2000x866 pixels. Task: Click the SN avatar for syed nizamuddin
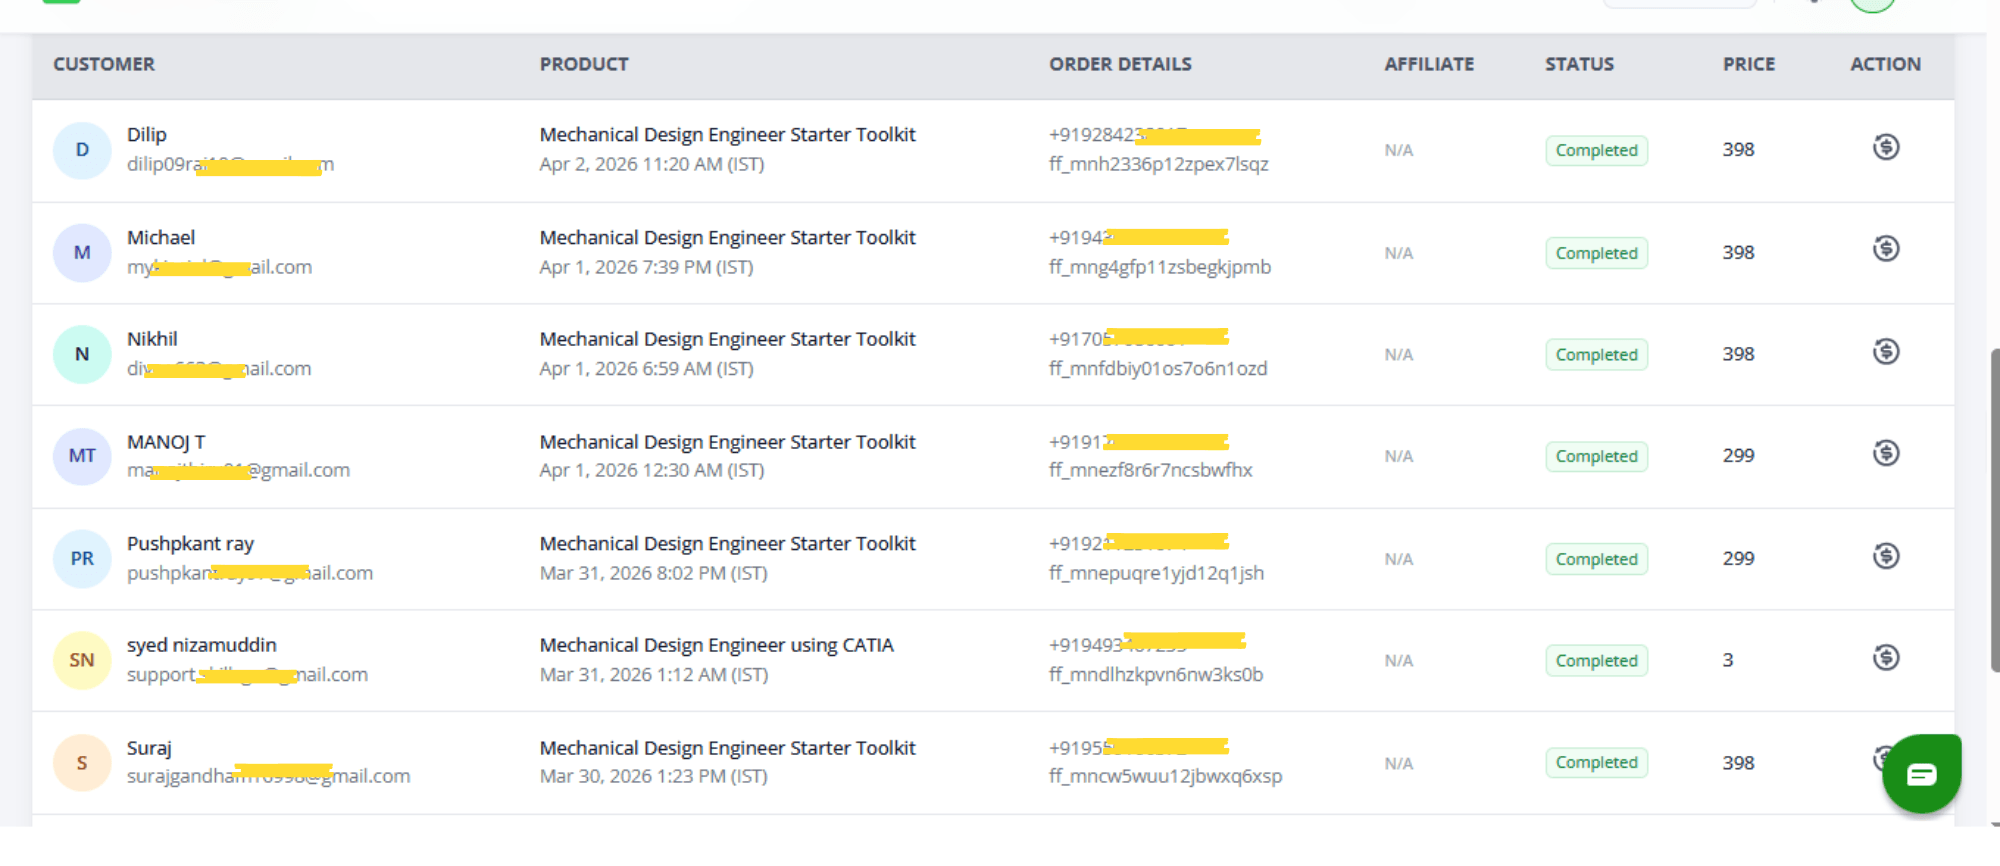pyautogui.click(x=82, y=660)
